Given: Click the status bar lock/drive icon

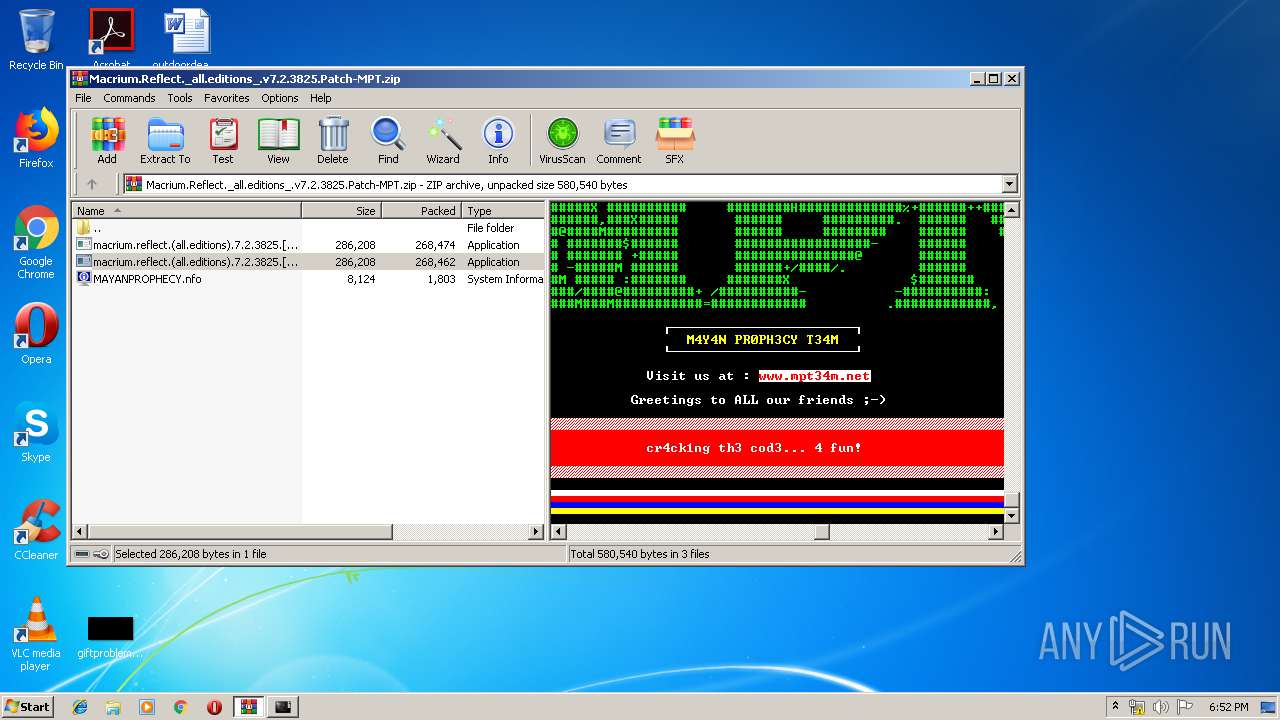Looking at the screenshot, I should tap(92, 554).
